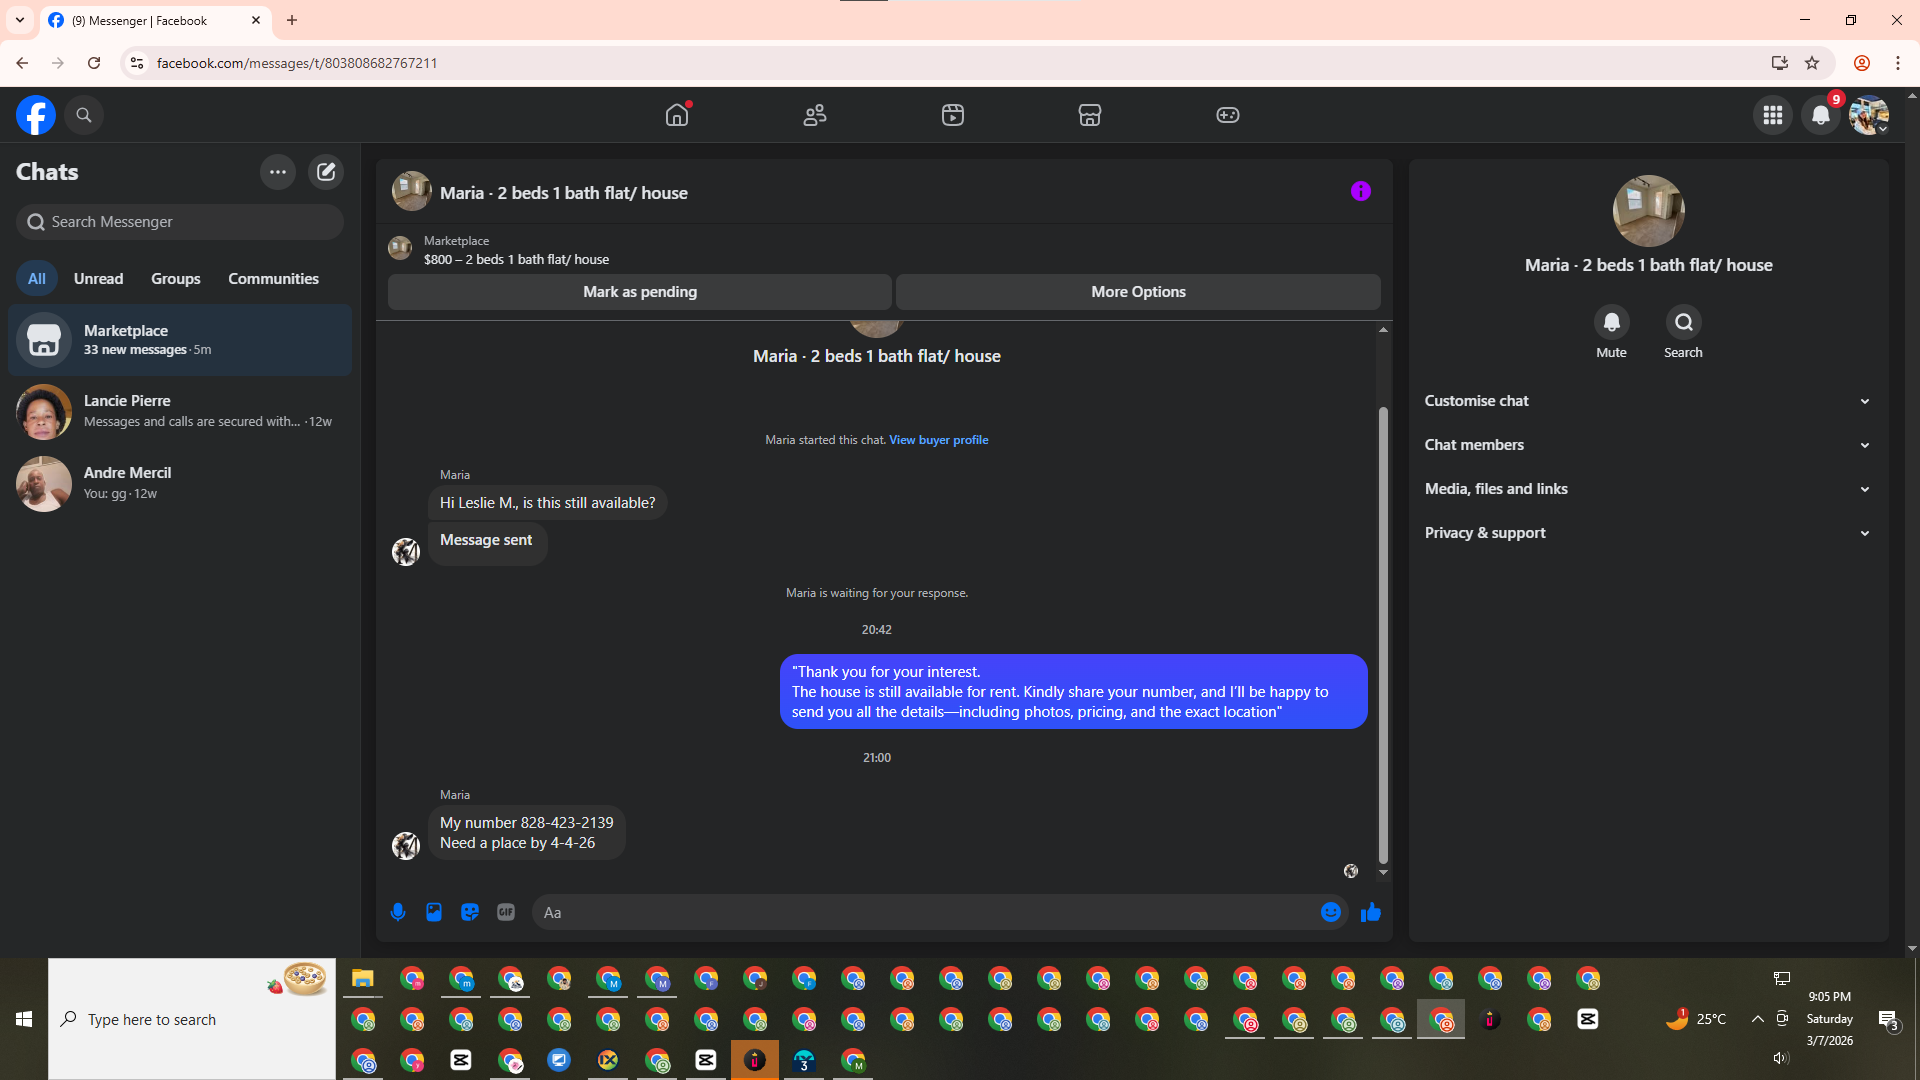Expand Chat members section

tap(1648, 445)
